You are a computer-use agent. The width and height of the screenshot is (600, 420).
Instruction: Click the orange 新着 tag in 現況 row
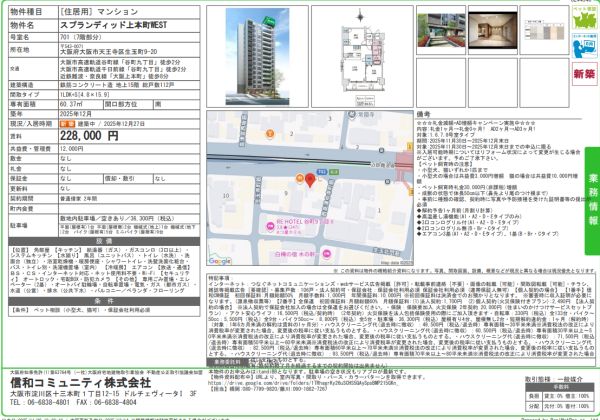(x=68, y=124)
